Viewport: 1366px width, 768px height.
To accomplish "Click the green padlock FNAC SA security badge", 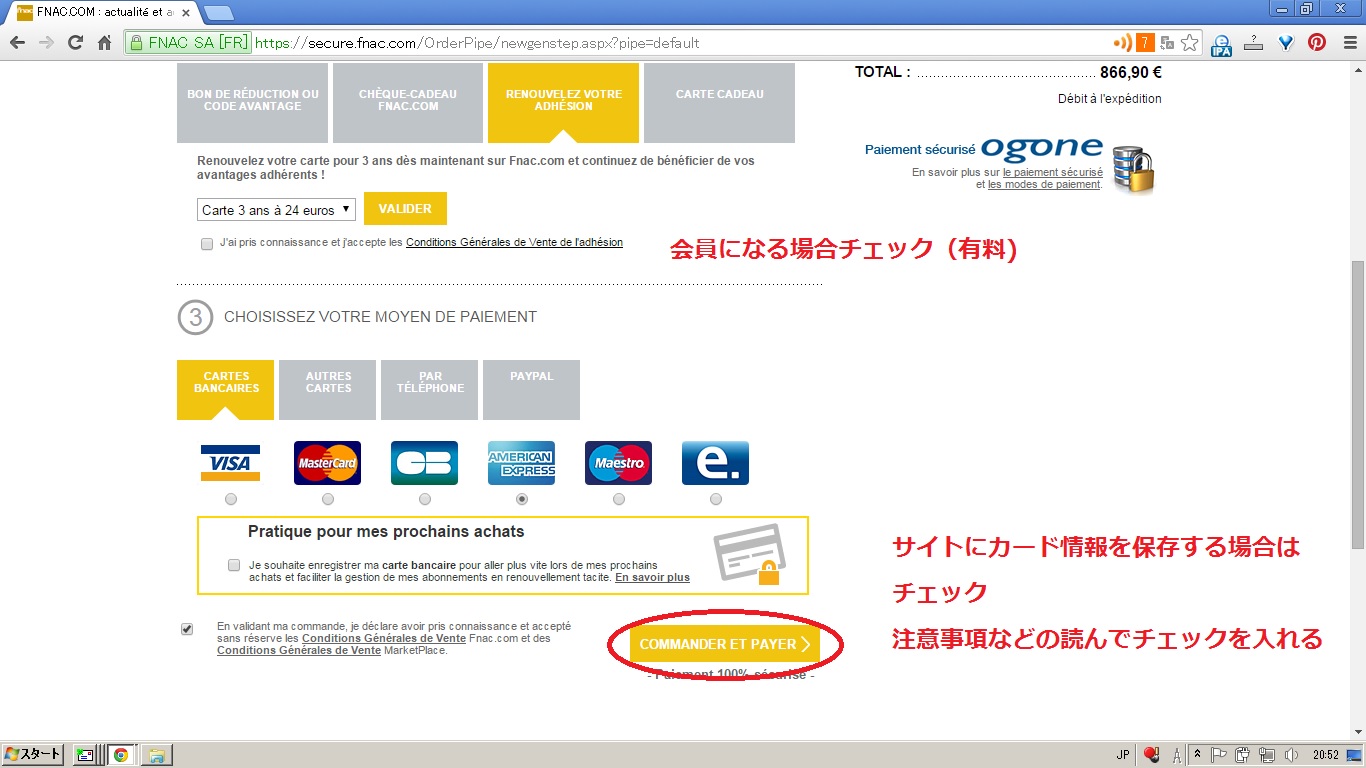I will pos(188,43).
